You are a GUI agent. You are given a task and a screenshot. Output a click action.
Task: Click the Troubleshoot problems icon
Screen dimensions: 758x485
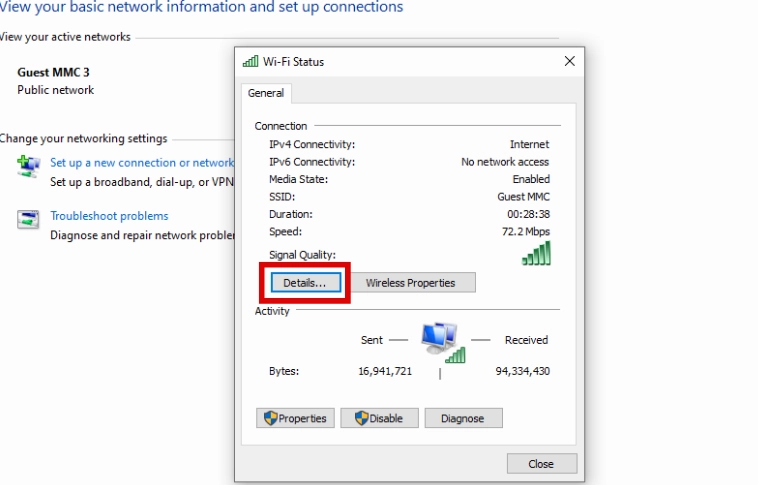click(x=28, y=220)
